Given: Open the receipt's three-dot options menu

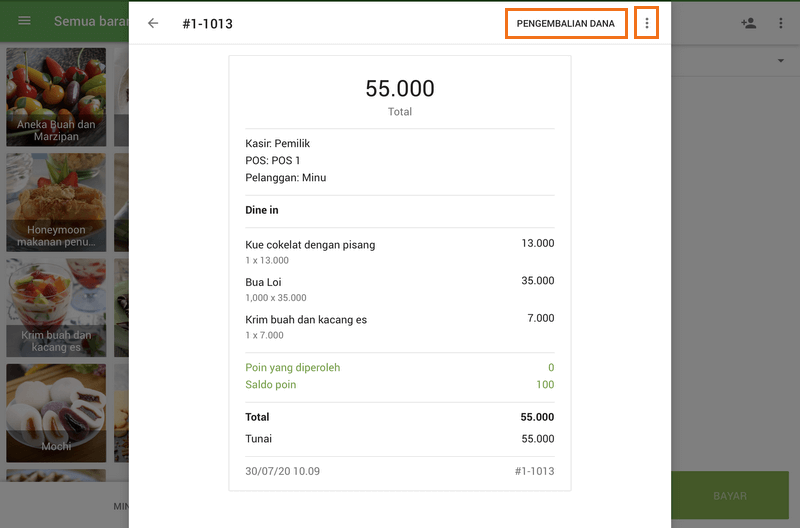Looking at the screenshot, I should (647, 23).
